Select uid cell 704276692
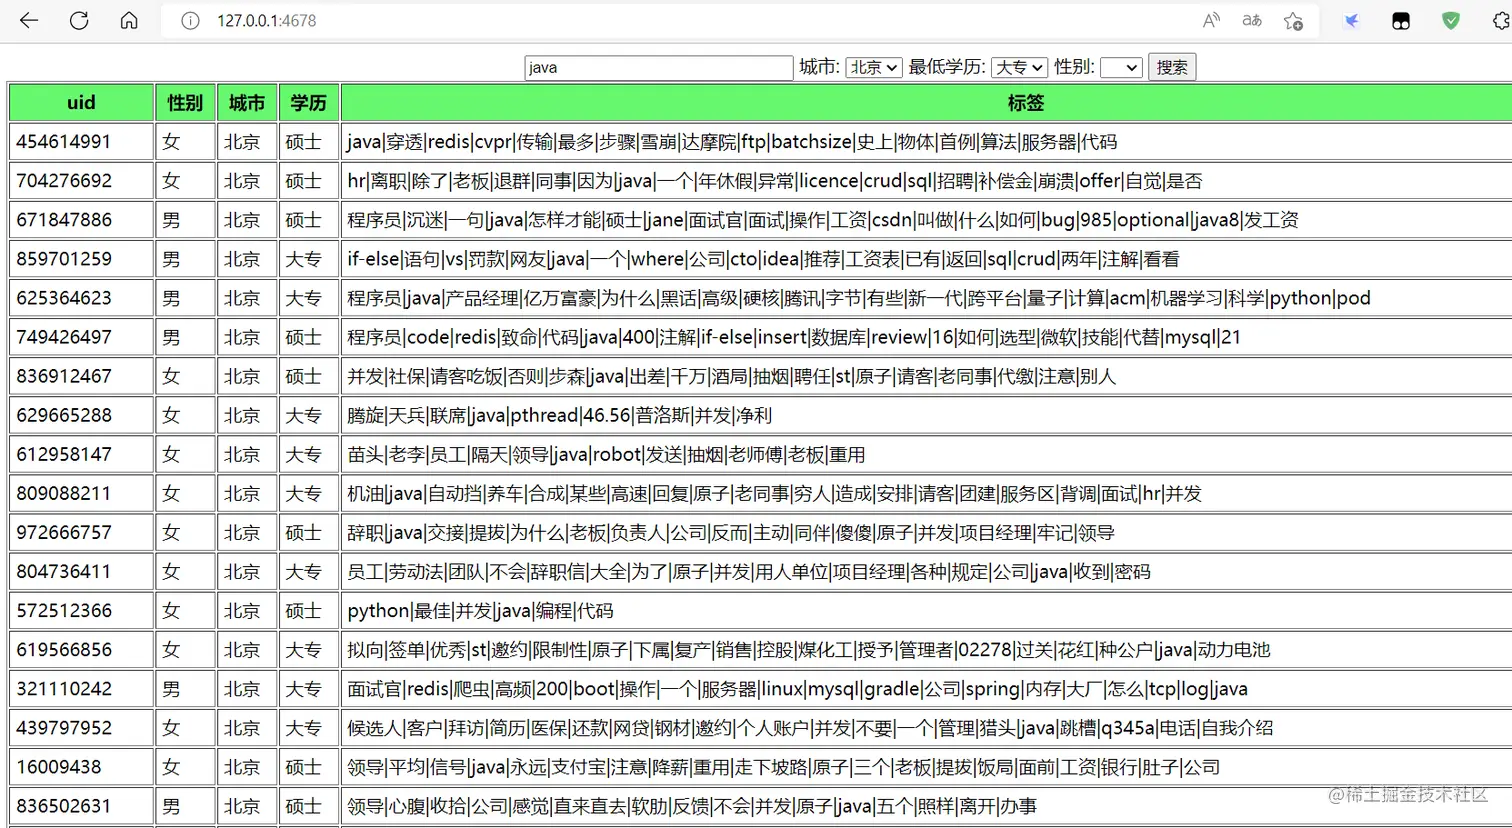Image resolution: width=1512 pixels, height=828 pixels. (81, 181)
